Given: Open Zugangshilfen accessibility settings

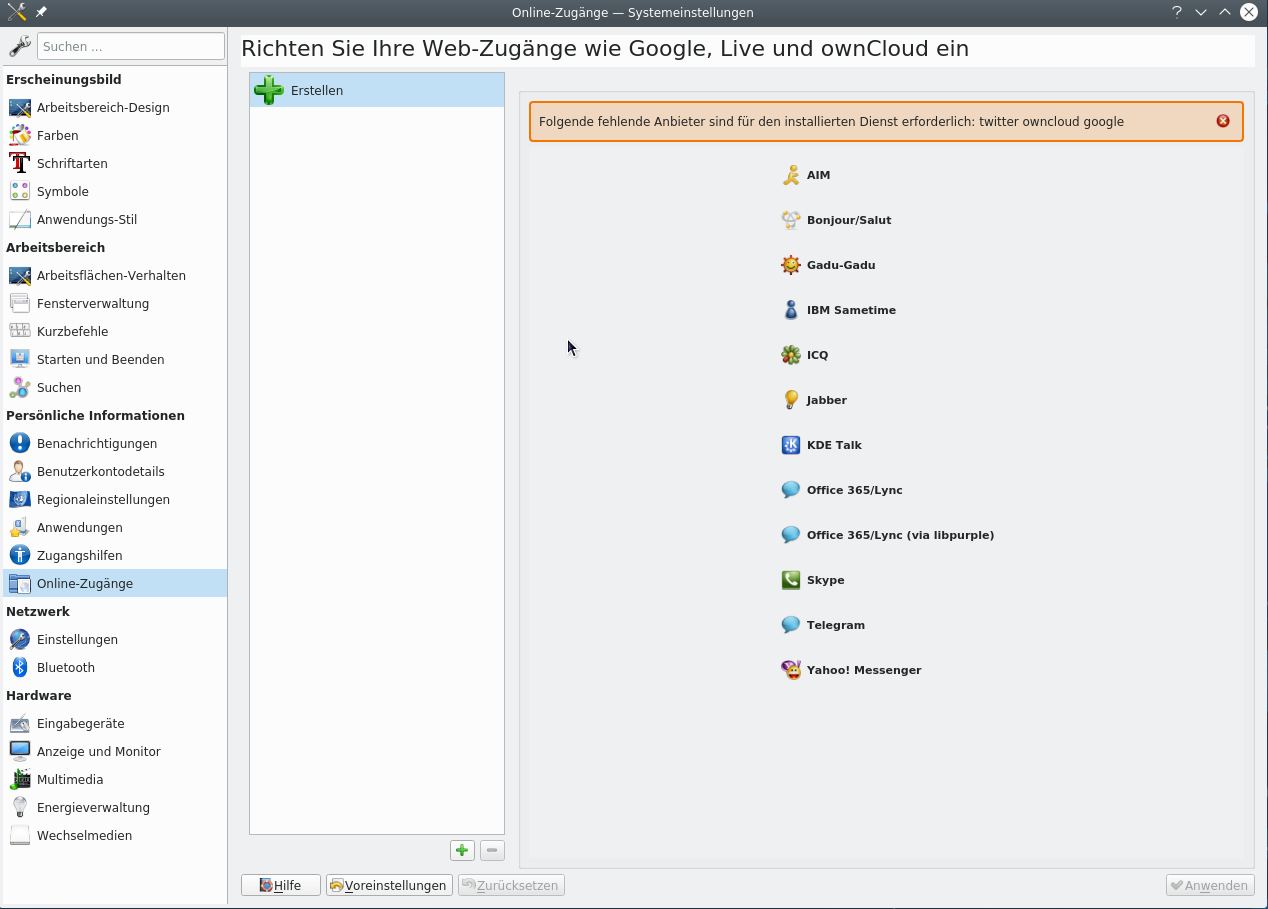Looking at the screenshot, I should point(115,555).
